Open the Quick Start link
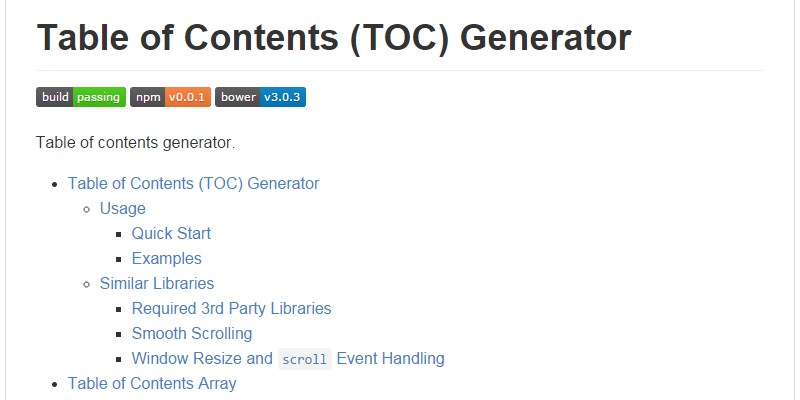 pyautogui.click(x=171, y=233)
